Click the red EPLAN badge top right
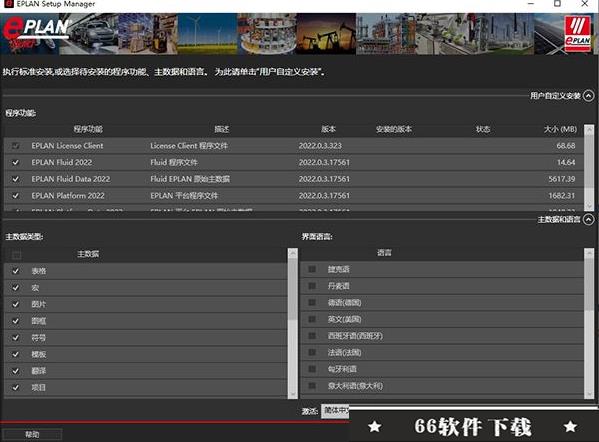This screenshot has width=599, height=442. [577, 34]
